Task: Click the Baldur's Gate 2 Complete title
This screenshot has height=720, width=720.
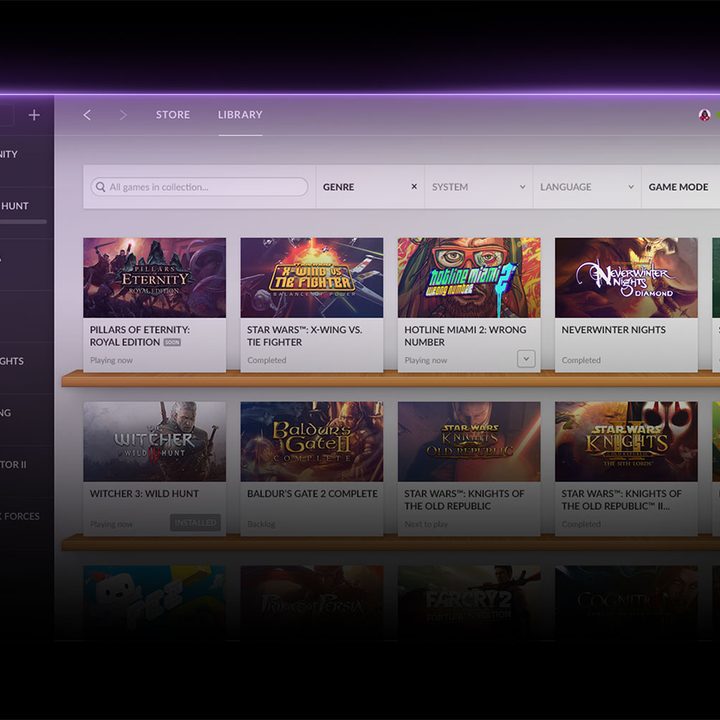Action: point(312,494)
